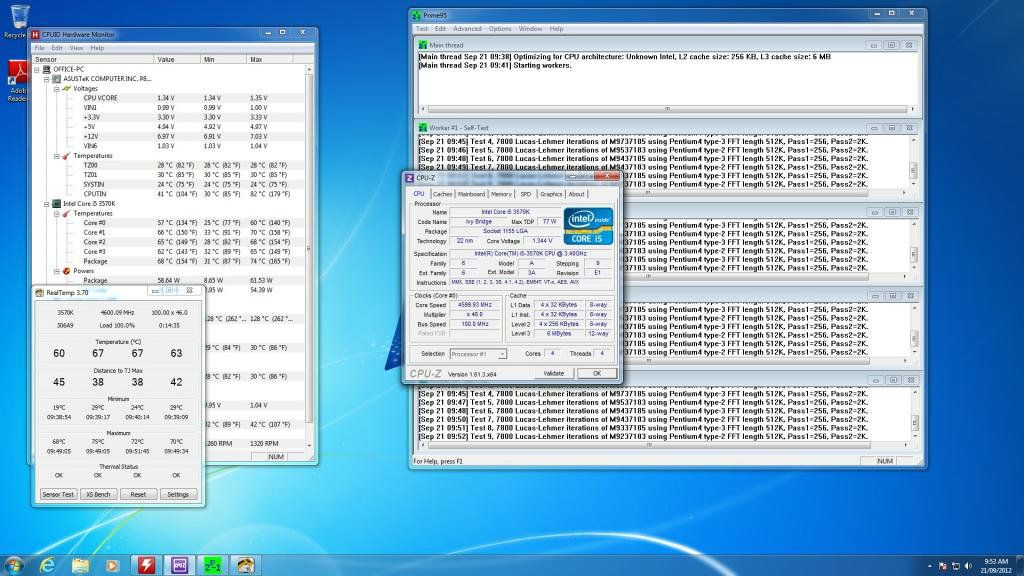Screen dimensions: 1024x576
Task: Open RealTemp Settings button
Action: pos(178,494)
